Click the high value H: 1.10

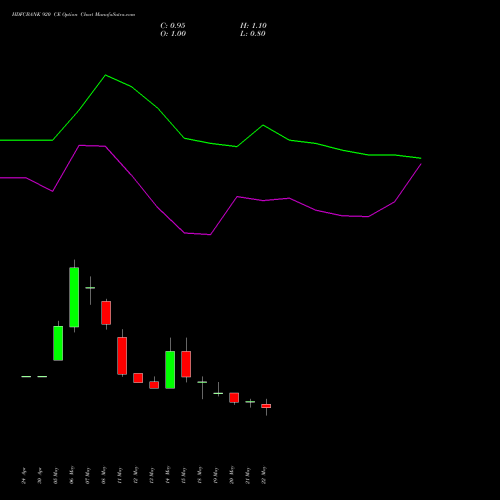coord(253,26)
